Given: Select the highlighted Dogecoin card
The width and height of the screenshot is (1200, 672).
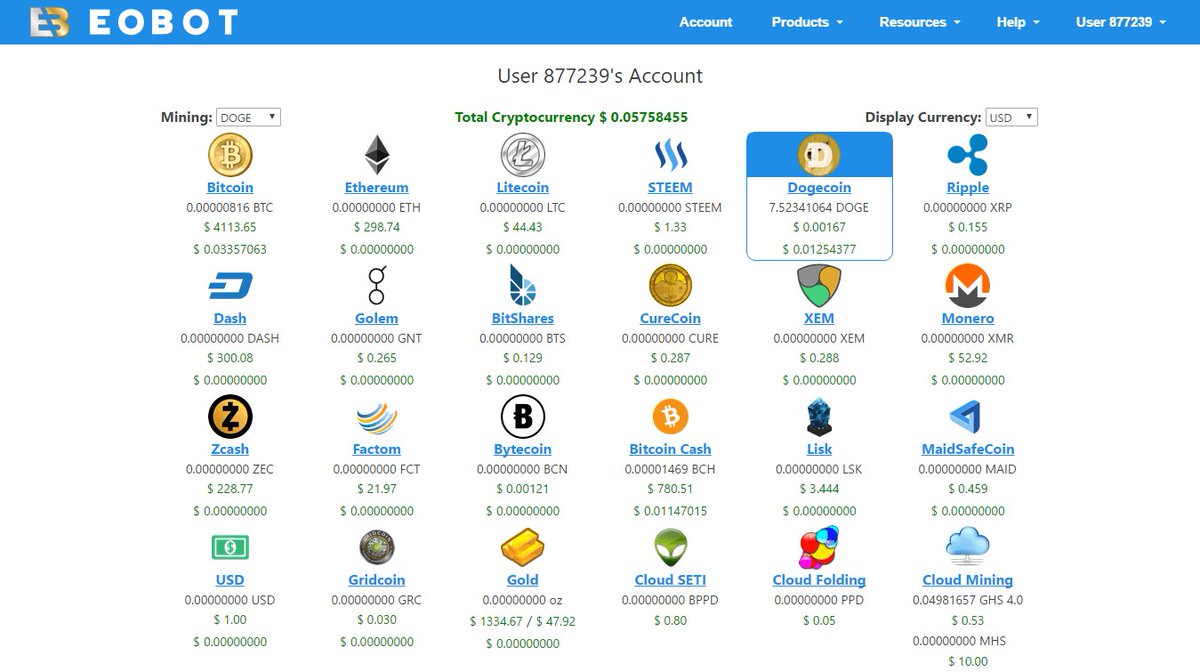Looking at the screenshot, I should point(818,195).
